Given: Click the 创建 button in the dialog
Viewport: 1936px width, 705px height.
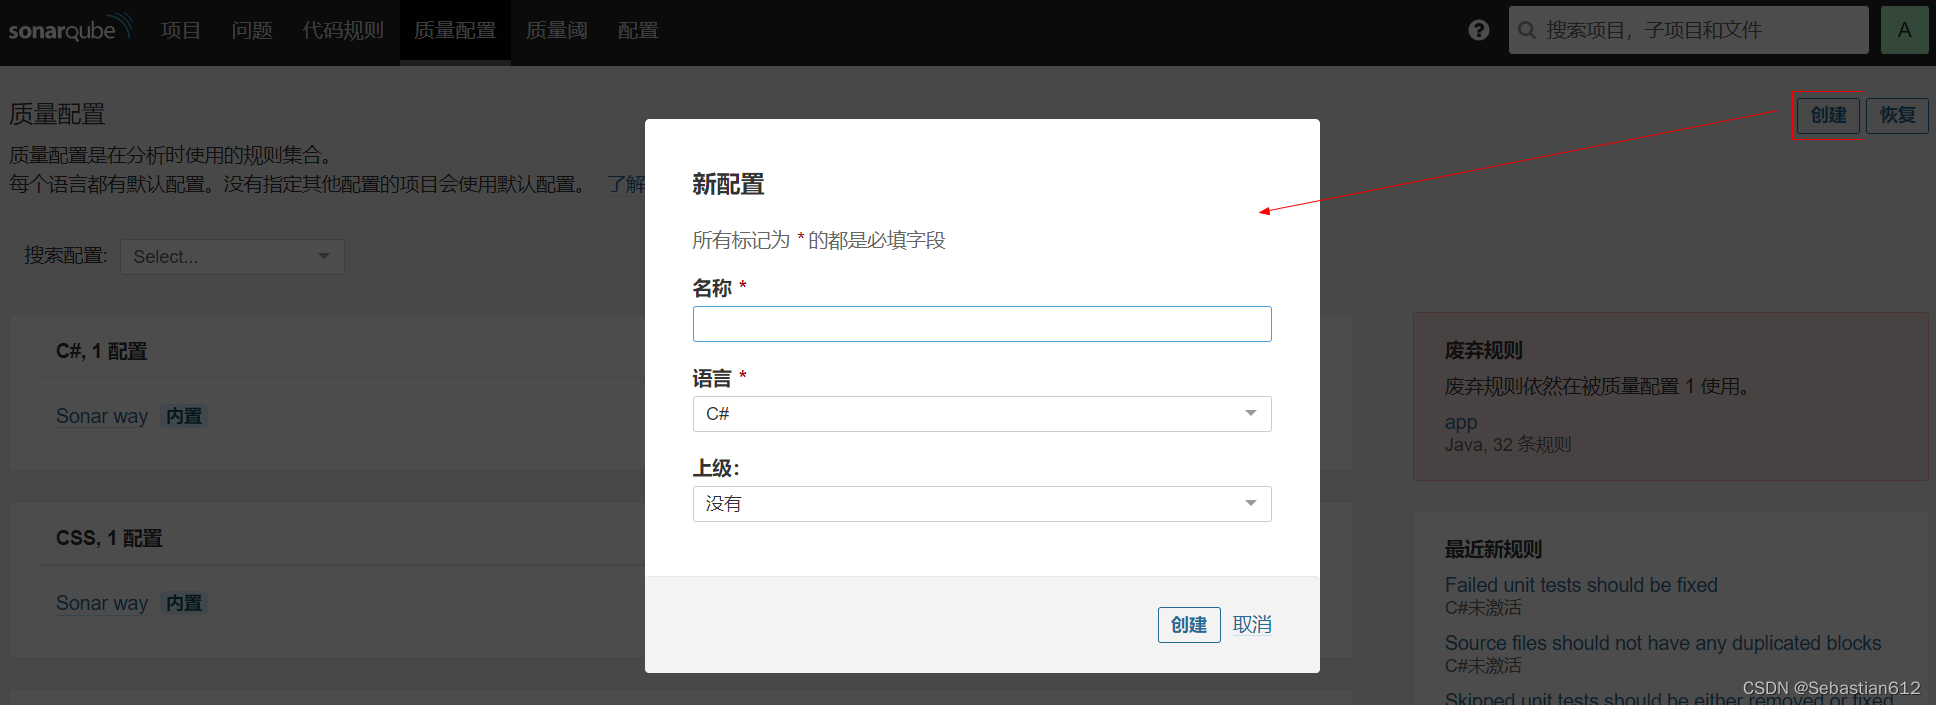Looking at the screenshot, I should click(x=1189, y=625).
